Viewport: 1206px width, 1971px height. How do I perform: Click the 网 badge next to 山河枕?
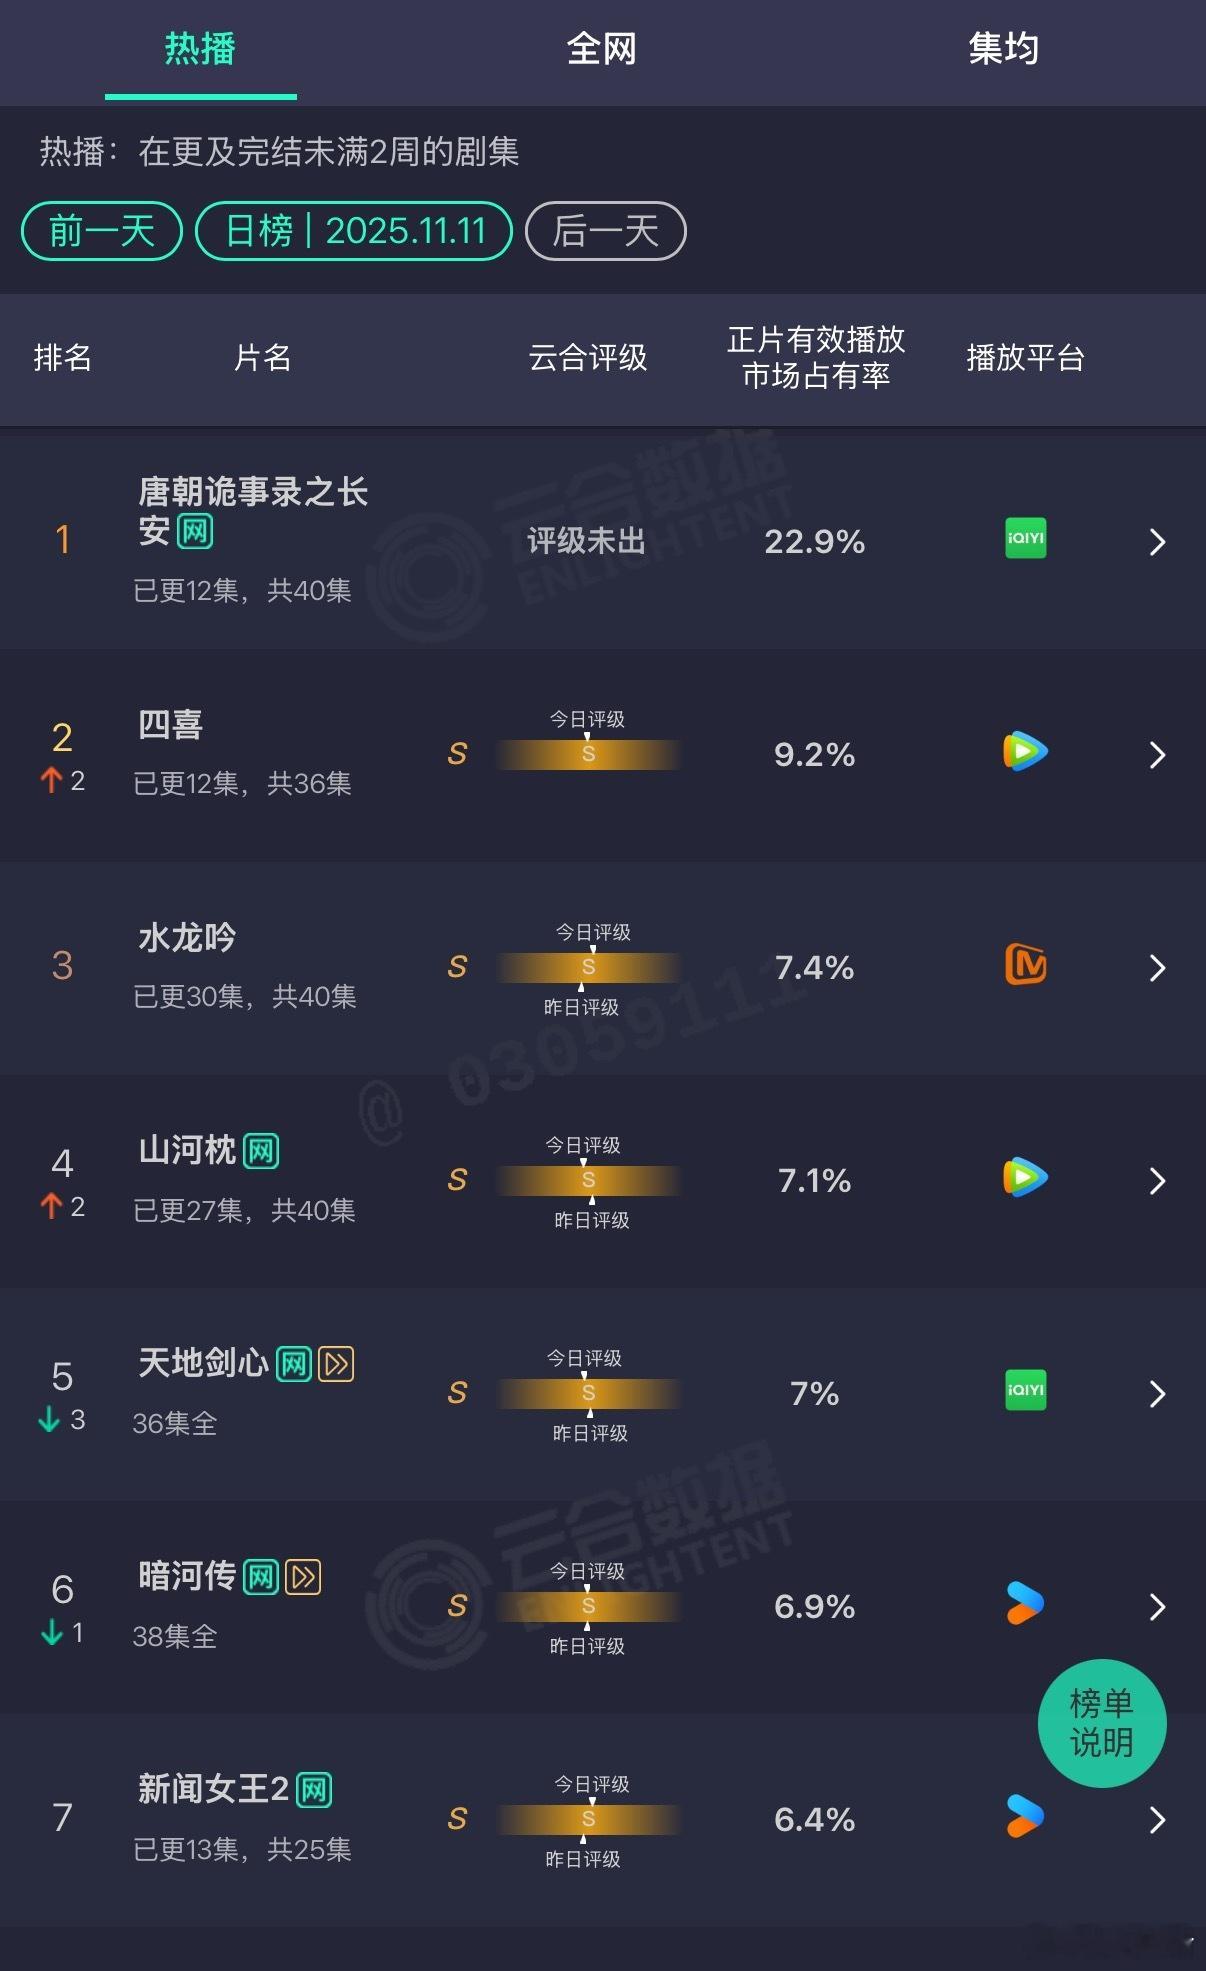point(263,1150)
